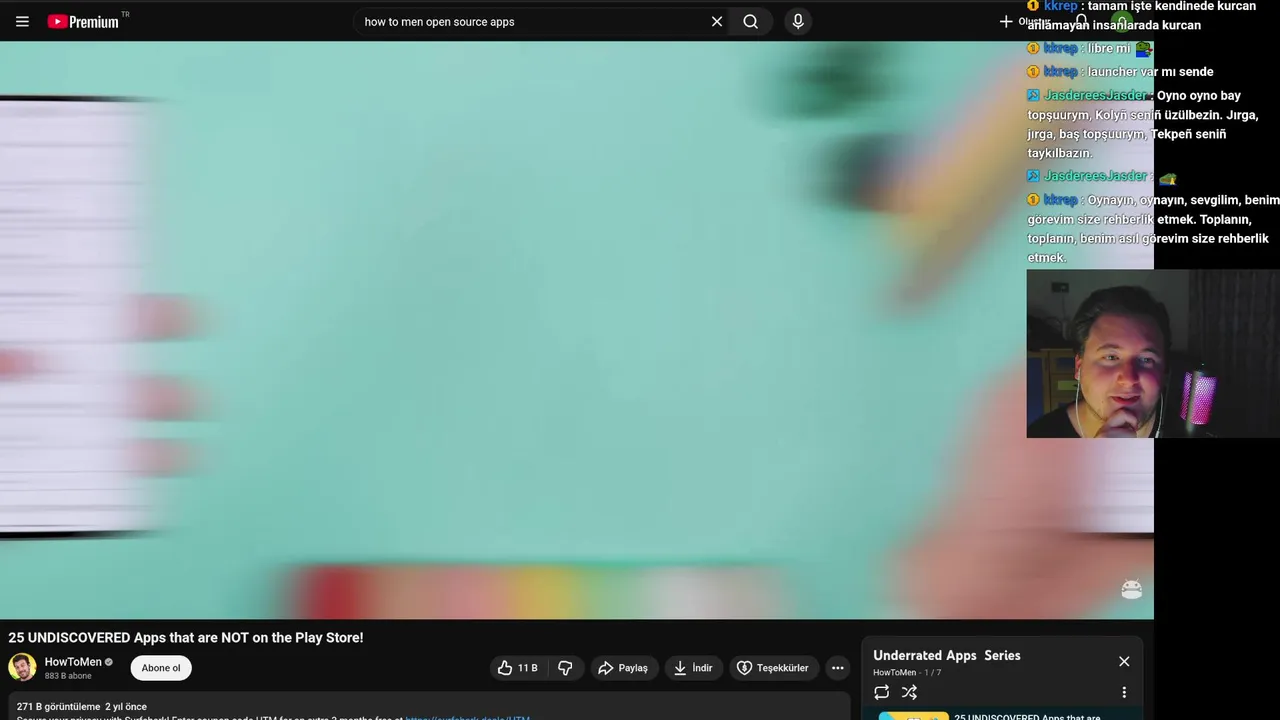The width and height of the screenshot is (1280, 720).
Task: Click the verified badge next to HowToMen
Action: 109,662
